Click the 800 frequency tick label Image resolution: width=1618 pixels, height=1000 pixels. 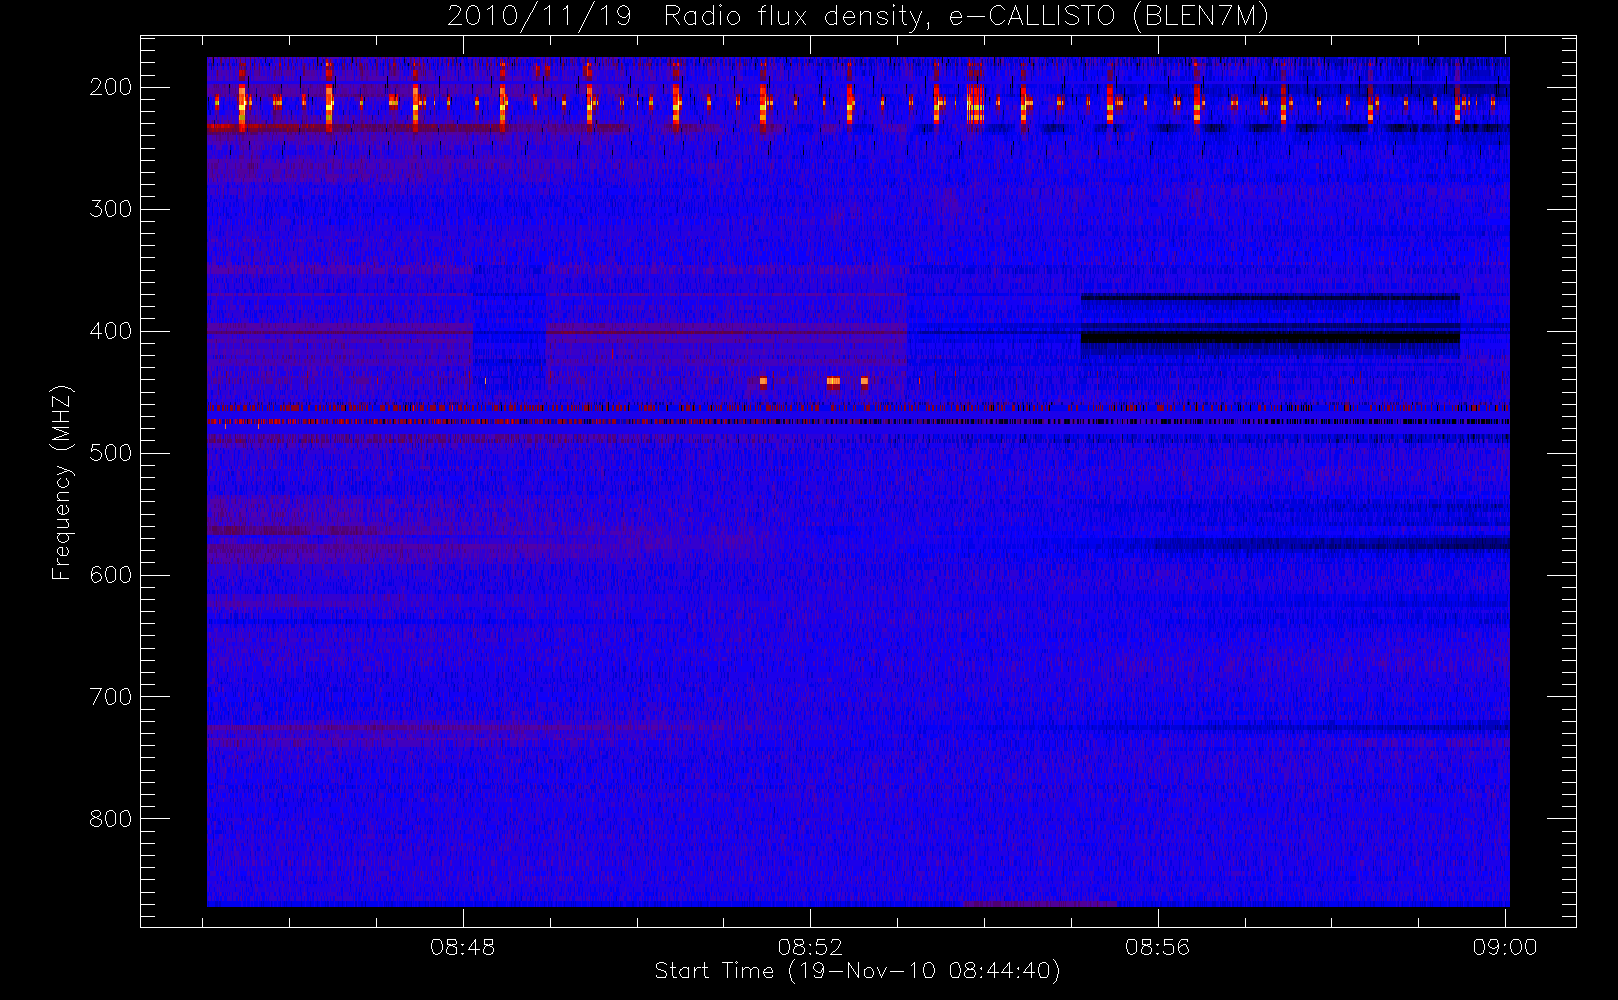(x=110, y=819)
